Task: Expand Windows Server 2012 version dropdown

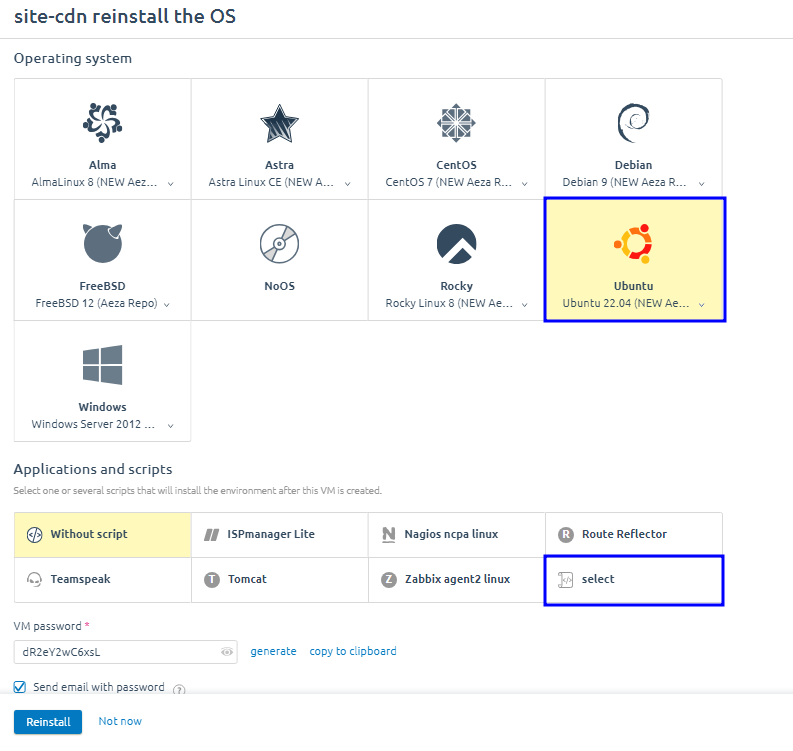Action: [x=171, y=425]
